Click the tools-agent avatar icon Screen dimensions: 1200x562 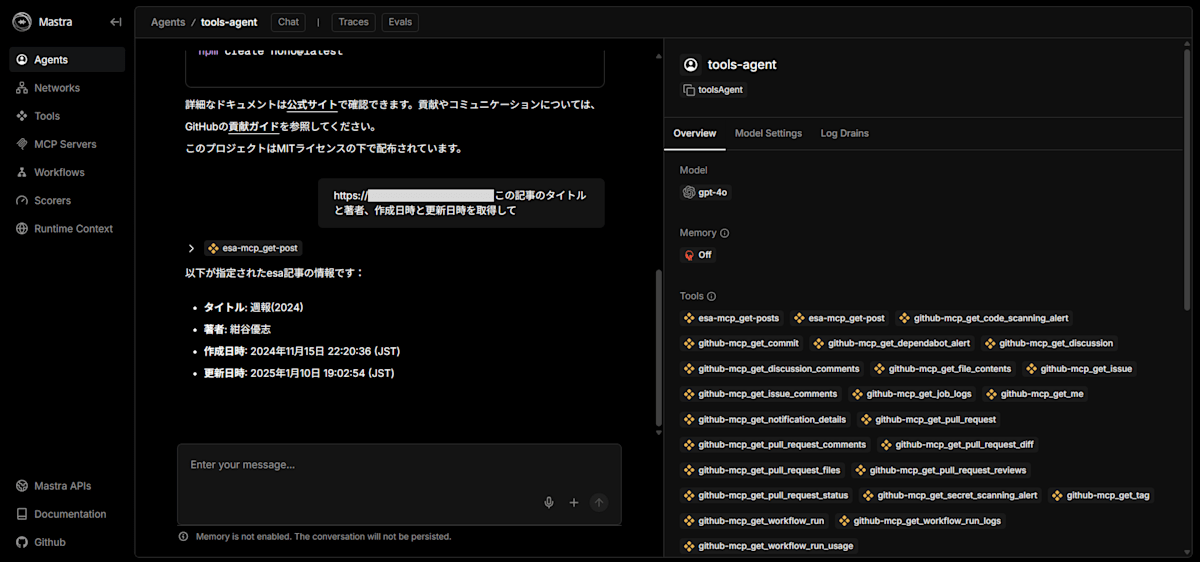(x=690, y=65)
